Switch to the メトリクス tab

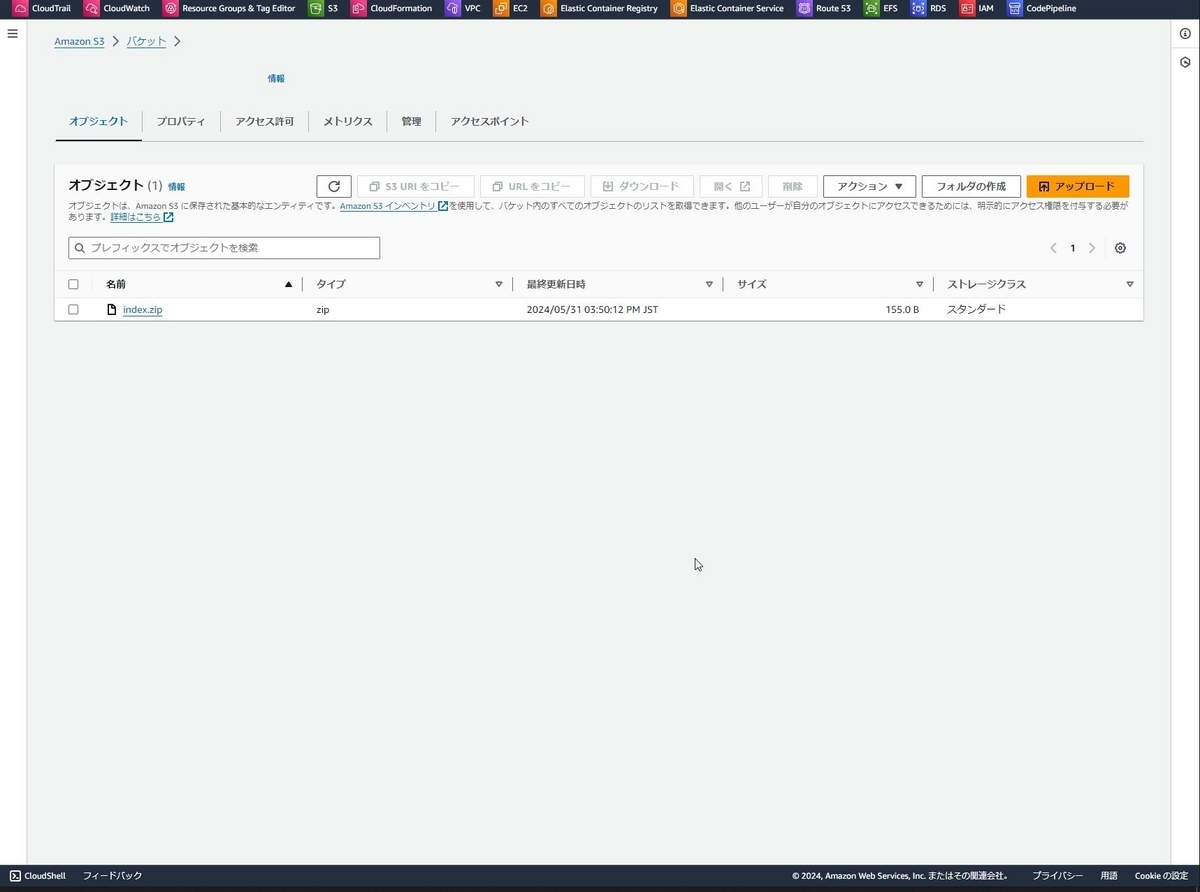coord(346,121)
